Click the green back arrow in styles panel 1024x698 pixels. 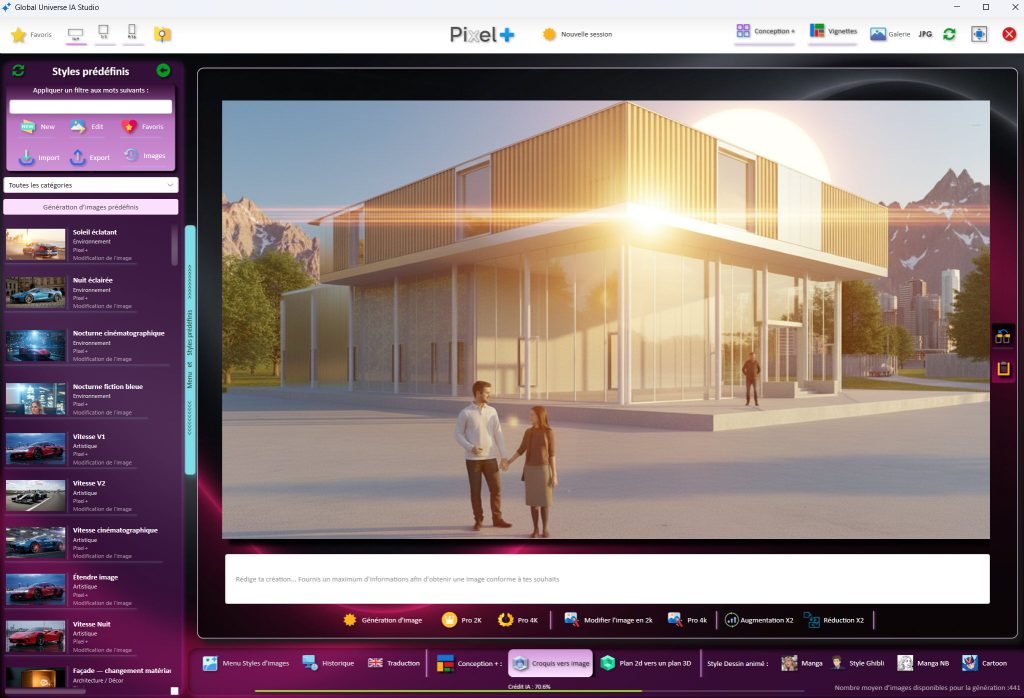(163, 71)
